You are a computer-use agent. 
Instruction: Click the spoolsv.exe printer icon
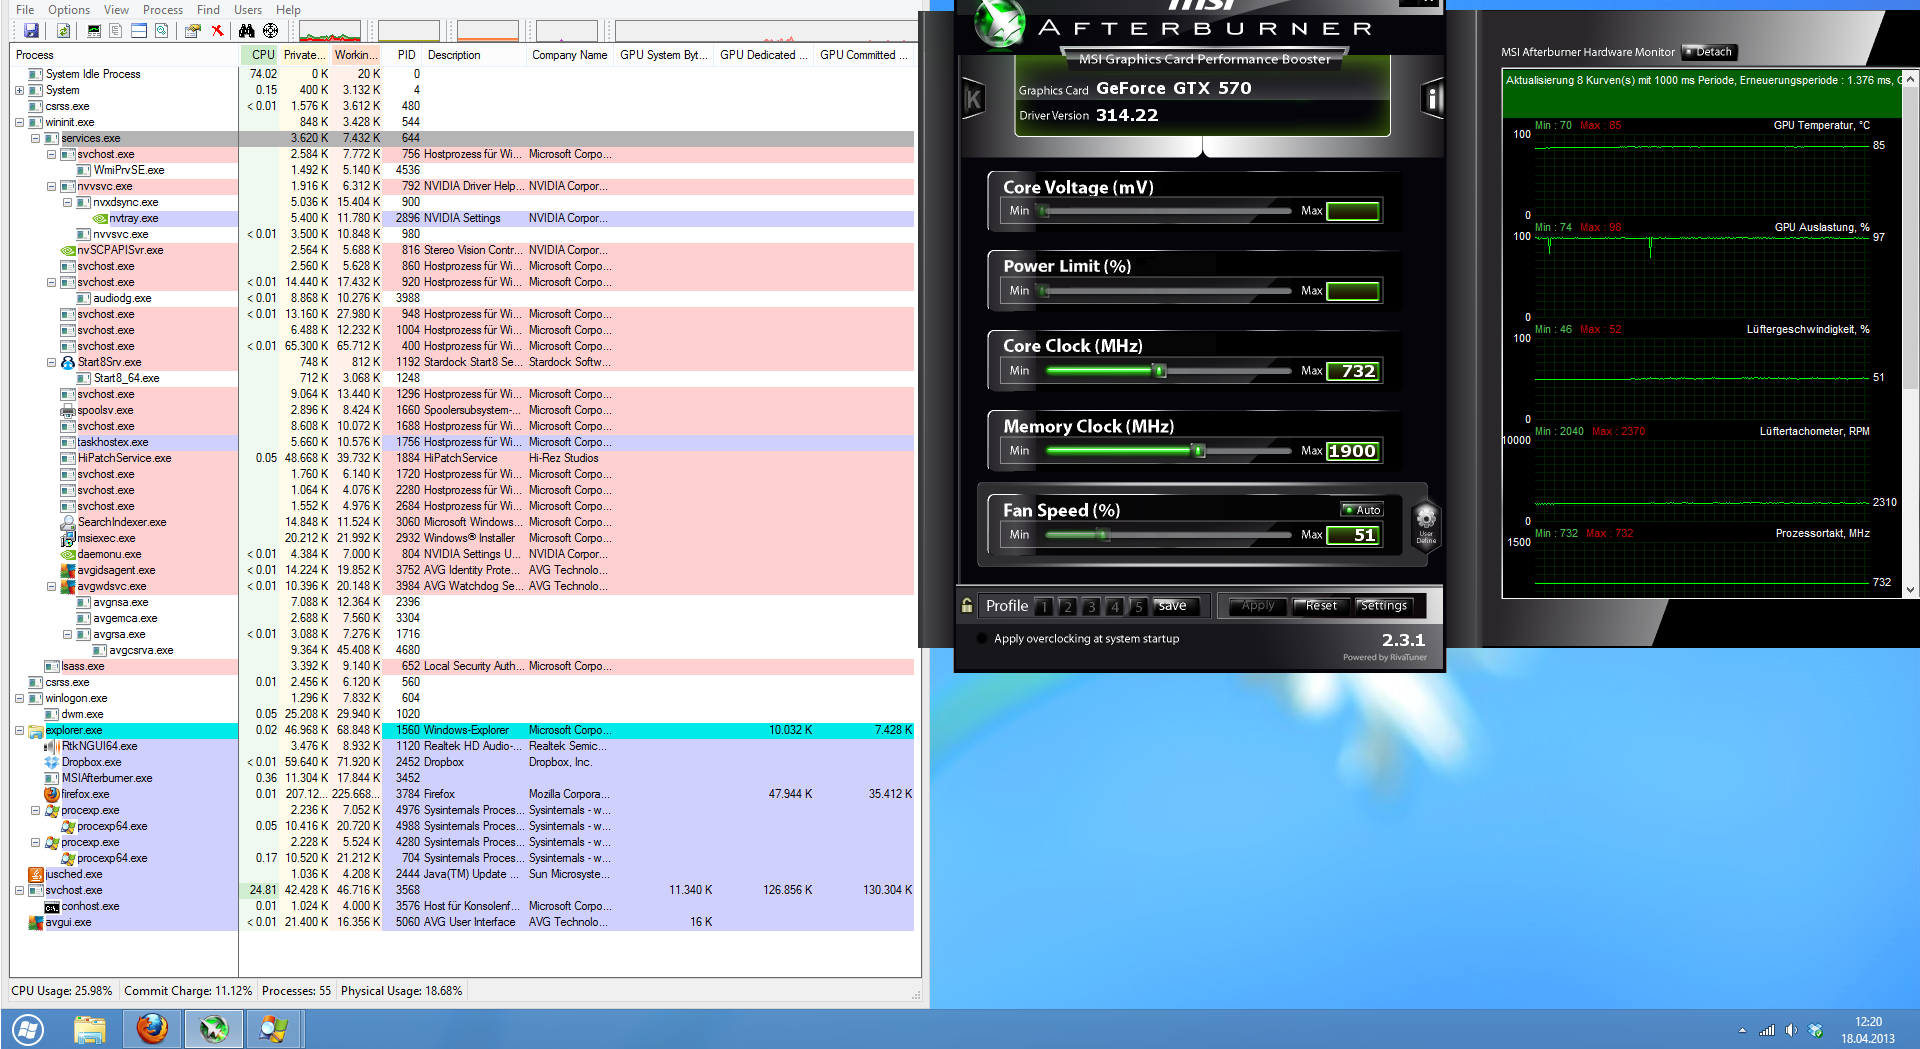(68, 410)
